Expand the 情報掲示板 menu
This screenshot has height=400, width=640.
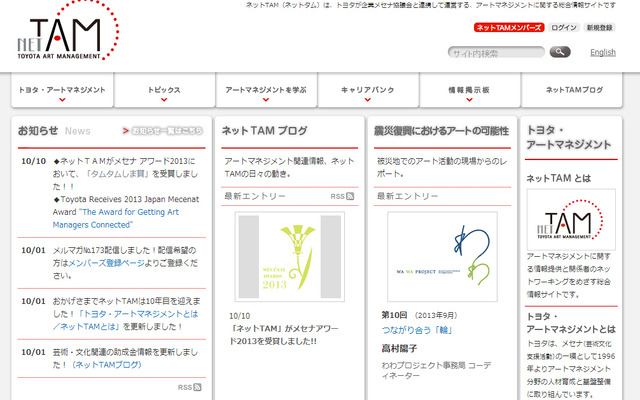point(469,91)
